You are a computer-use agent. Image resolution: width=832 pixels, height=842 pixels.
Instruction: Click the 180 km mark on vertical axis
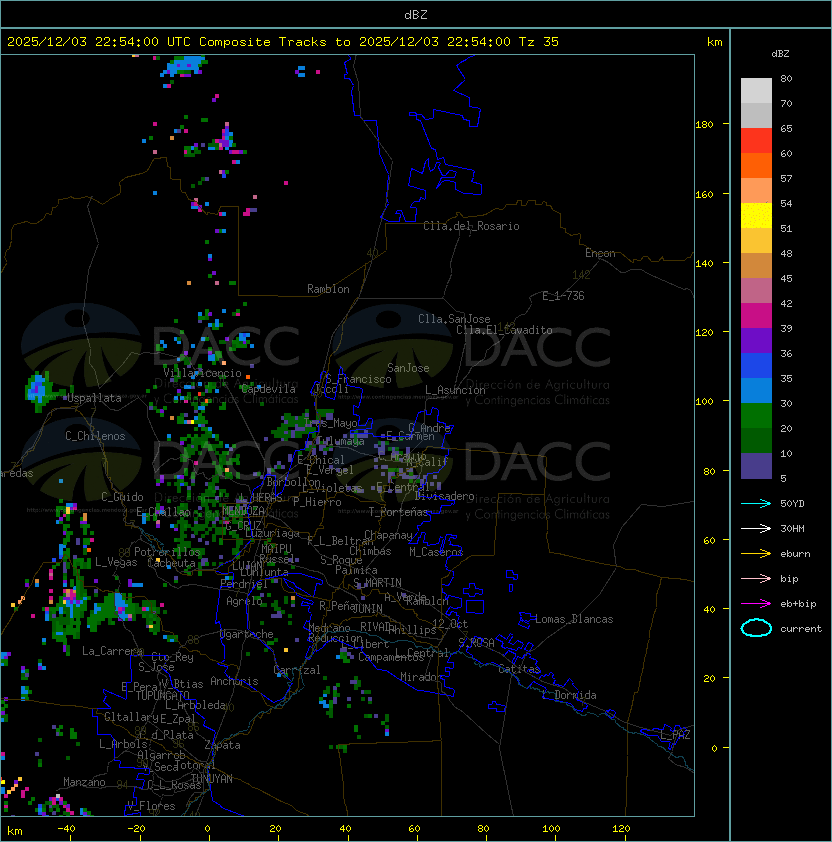pyautogui.click(x=704, y=125)
